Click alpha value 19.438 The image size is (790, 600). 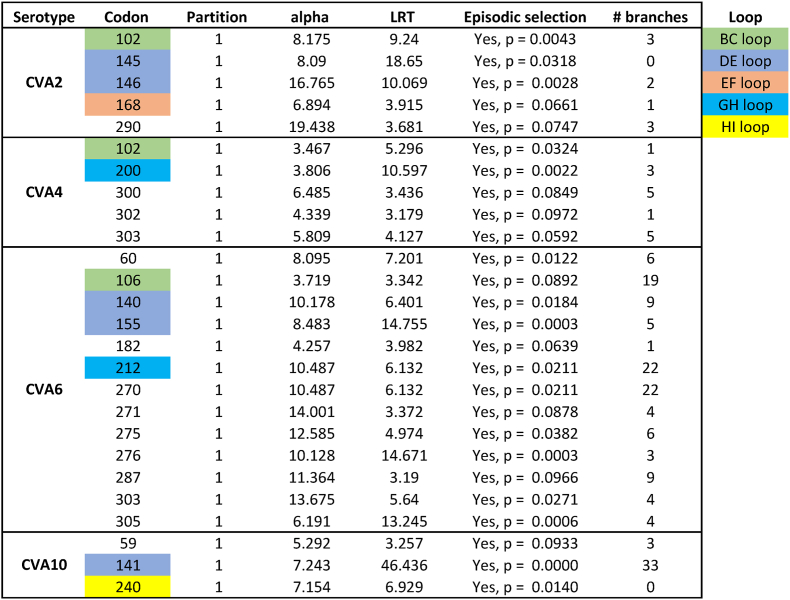[311, 127]
